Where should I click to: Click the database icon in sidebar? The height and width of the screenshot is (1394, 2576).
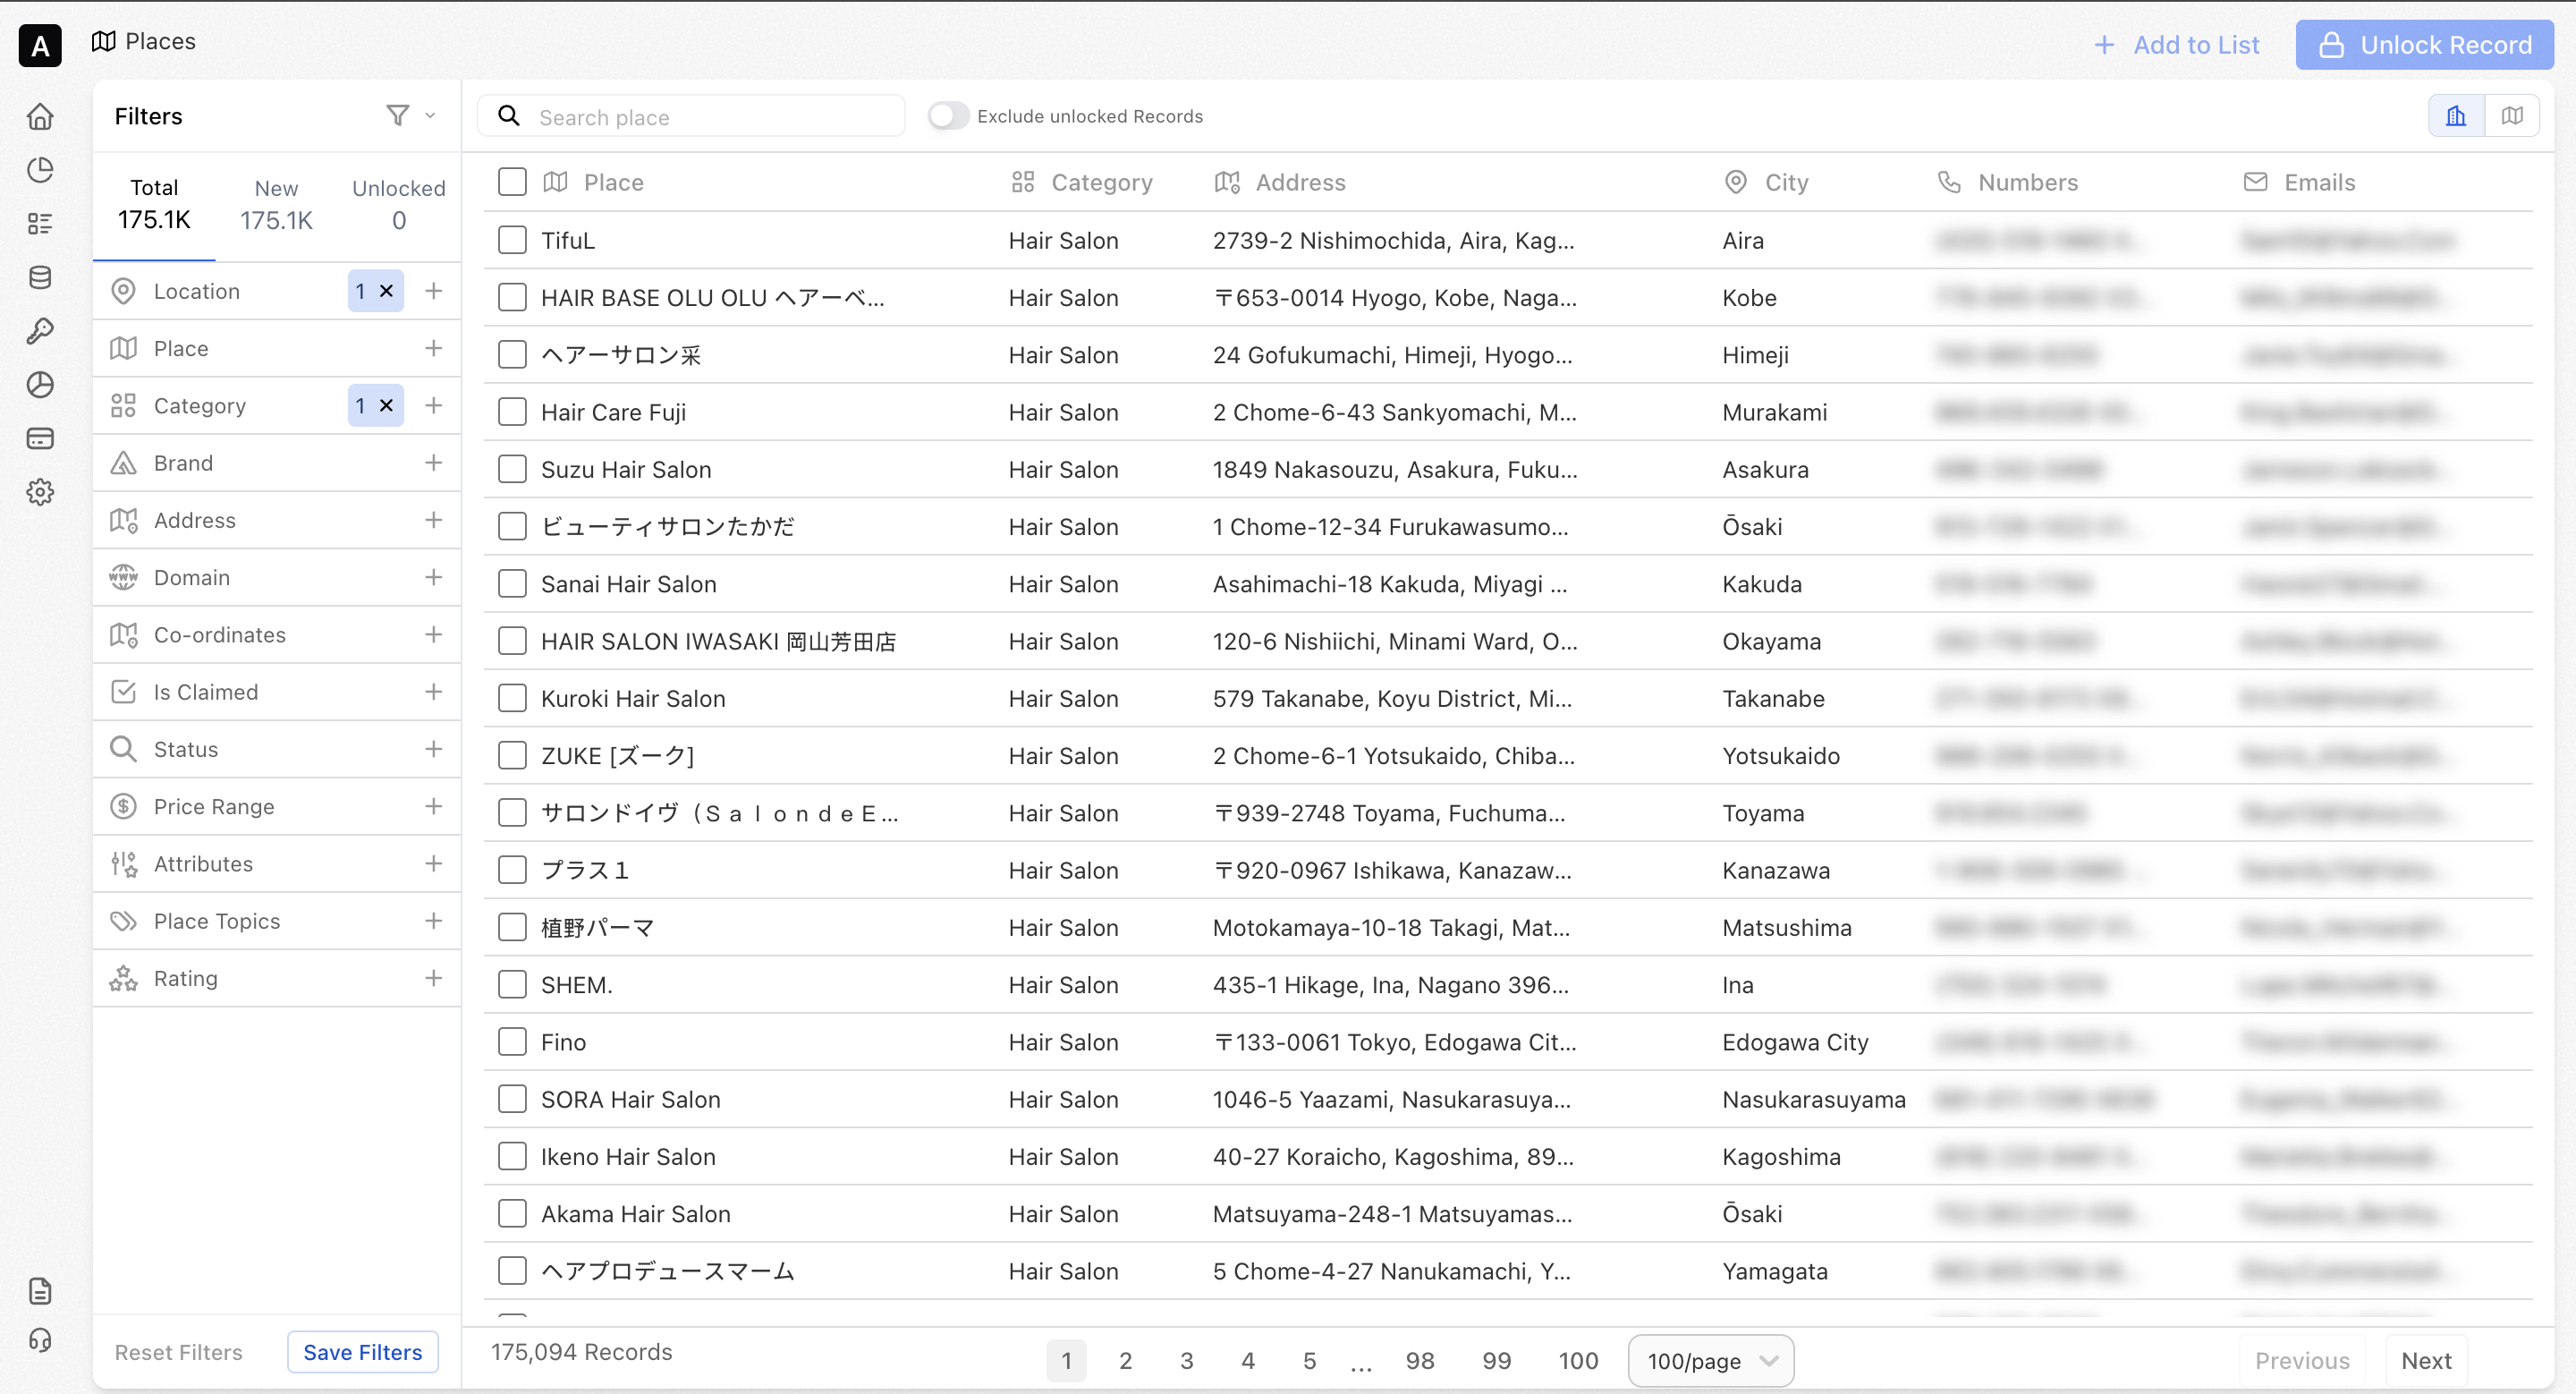[40, 278]
